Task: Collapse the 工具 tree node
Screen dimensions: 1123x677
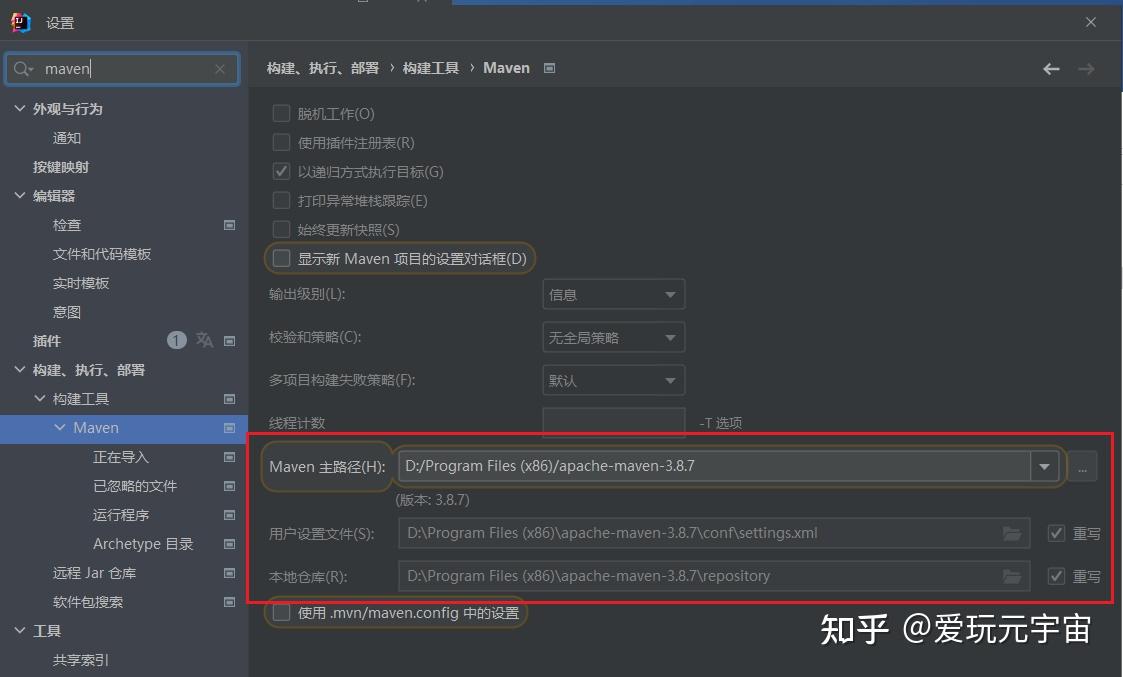Action: click(x=20, y=630)
